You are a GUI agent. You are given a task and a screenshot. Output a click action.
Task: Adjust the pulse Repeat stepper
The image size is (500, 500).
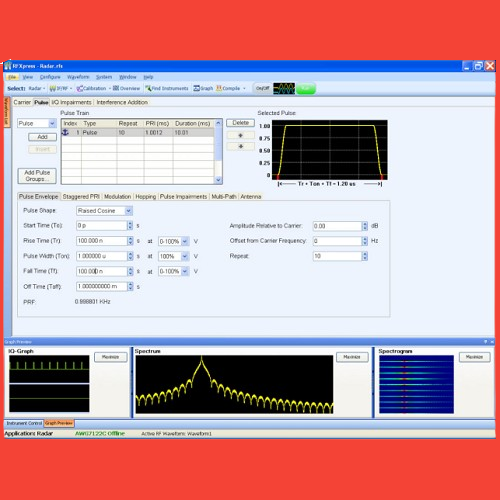pyautogui.click(x=365, y=256)
